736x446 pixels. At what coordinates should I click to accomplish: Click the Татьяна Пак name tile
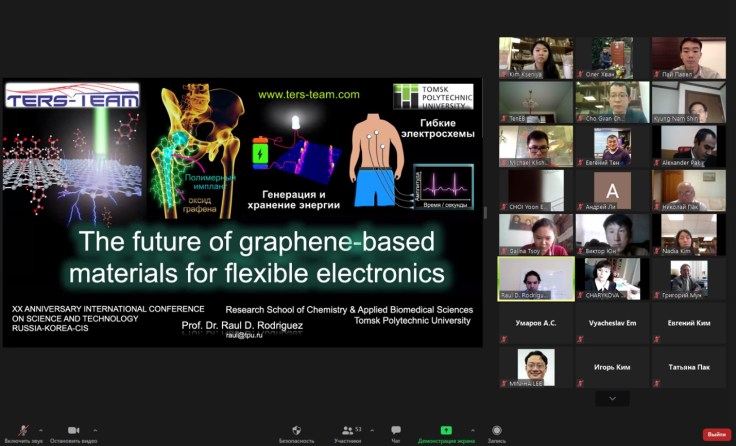689,367
